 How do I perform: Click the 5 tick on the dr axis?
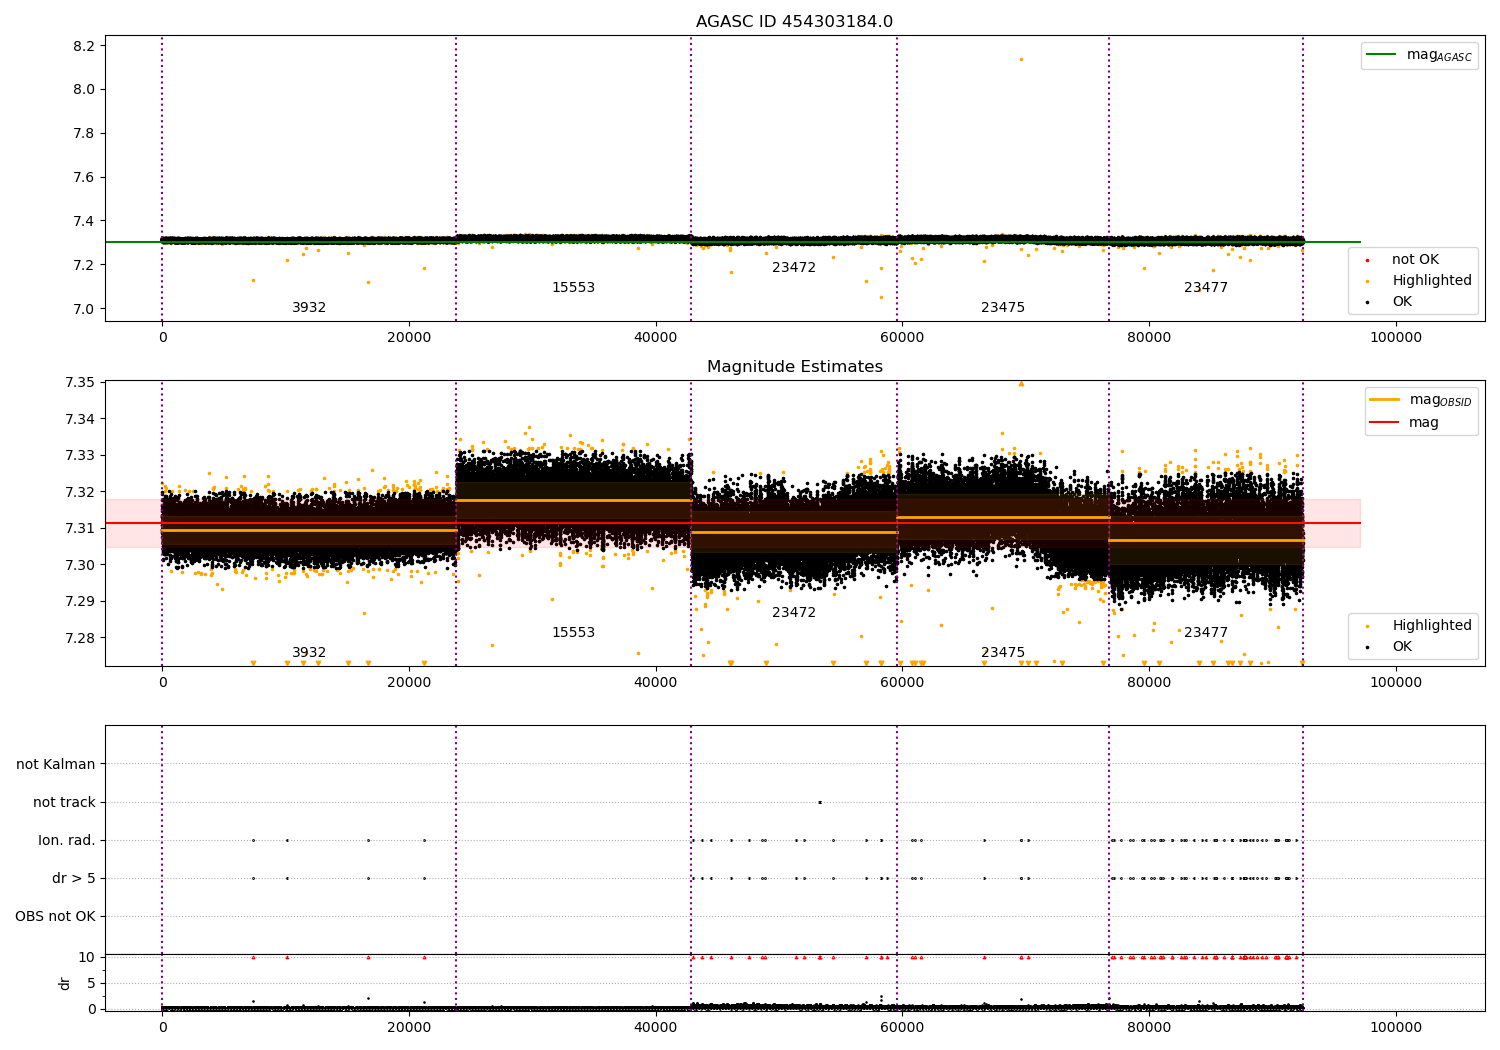[91, 983]
